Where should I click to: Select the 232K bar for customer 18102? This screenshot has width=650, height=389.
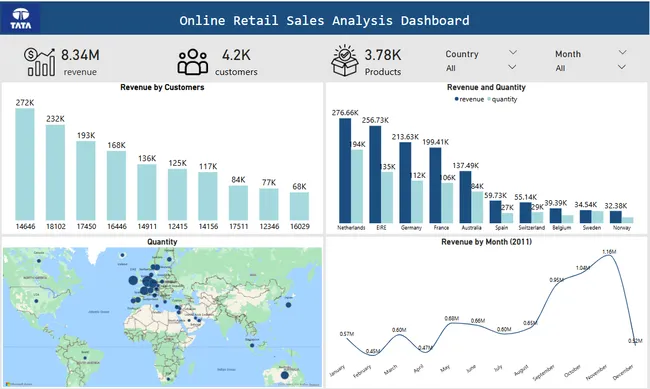pyautogui.click(x=55, y=173)
